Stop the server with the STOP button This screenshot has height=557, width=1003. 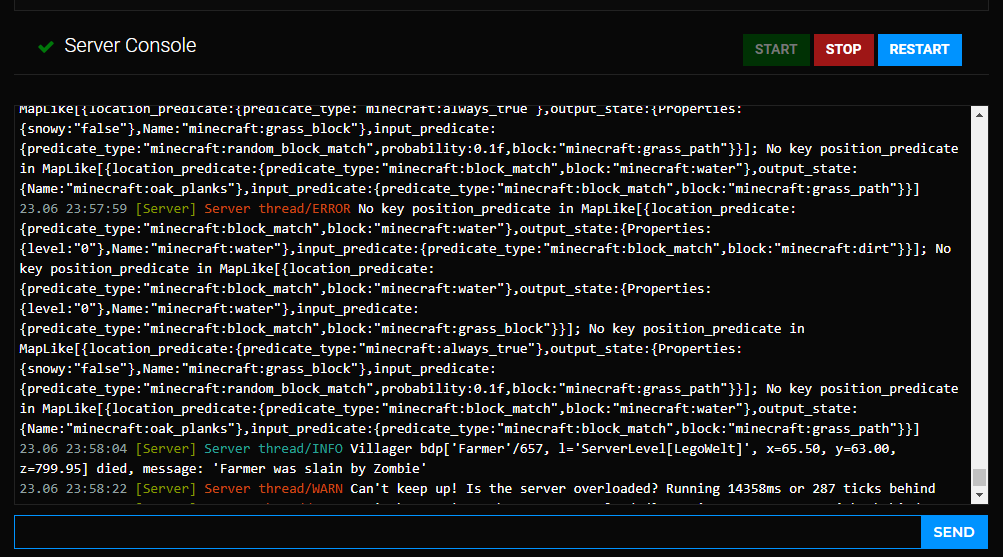[843, 49]
